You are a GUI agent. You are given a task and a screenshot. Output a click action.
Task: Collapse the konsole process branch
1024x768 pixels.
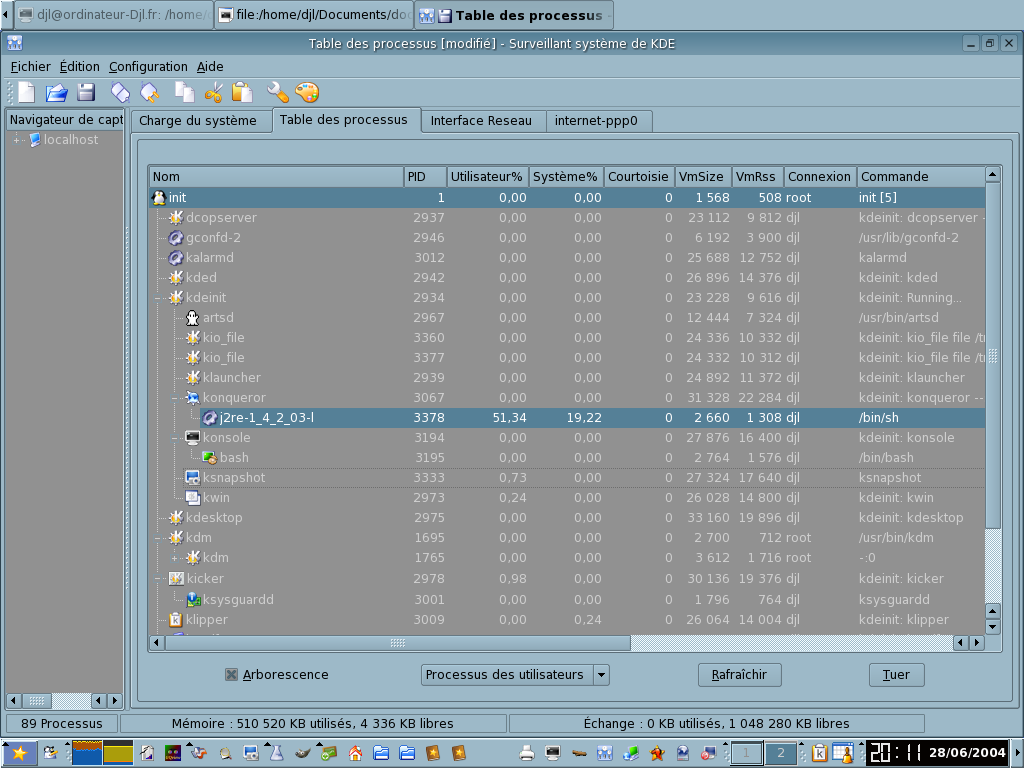pyautogui.click(x=175, y=438)
